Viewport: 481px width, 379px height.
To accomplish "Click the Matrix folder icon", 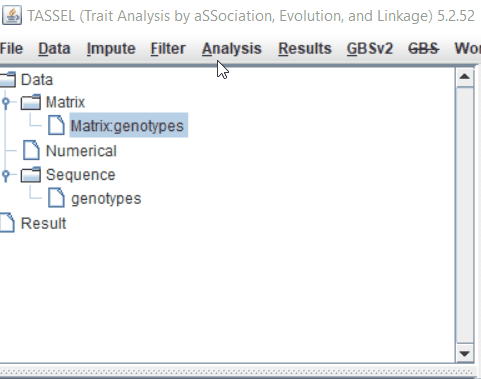I will tap(31, 102).
